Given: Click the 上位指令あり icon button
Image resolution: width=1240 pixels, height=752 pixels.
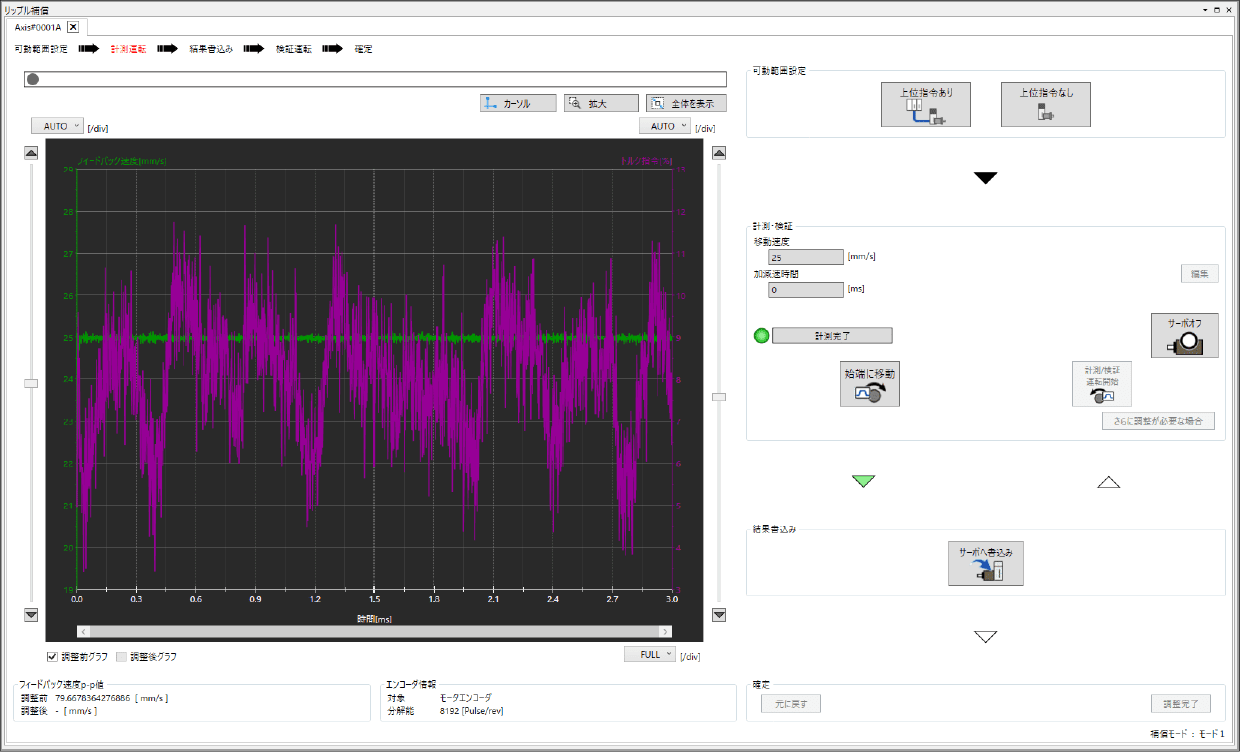Looking at the screenshot, I should [925, 104].
